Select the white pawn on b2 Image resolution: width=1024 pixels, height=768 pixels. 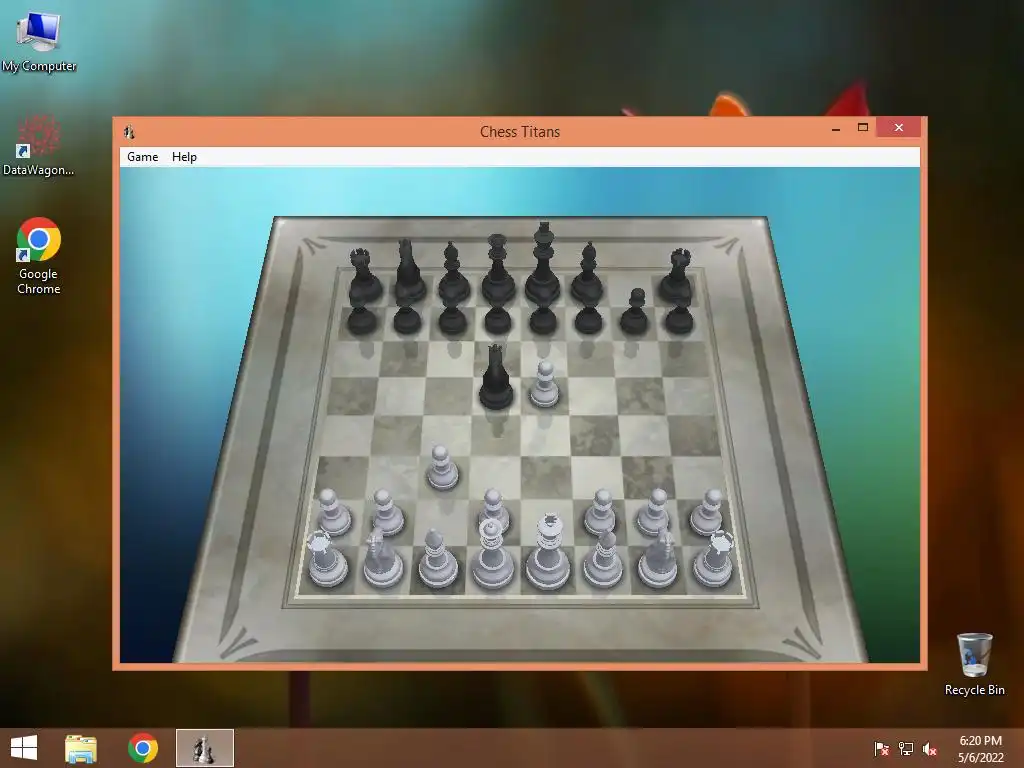(x=387, y=512)
